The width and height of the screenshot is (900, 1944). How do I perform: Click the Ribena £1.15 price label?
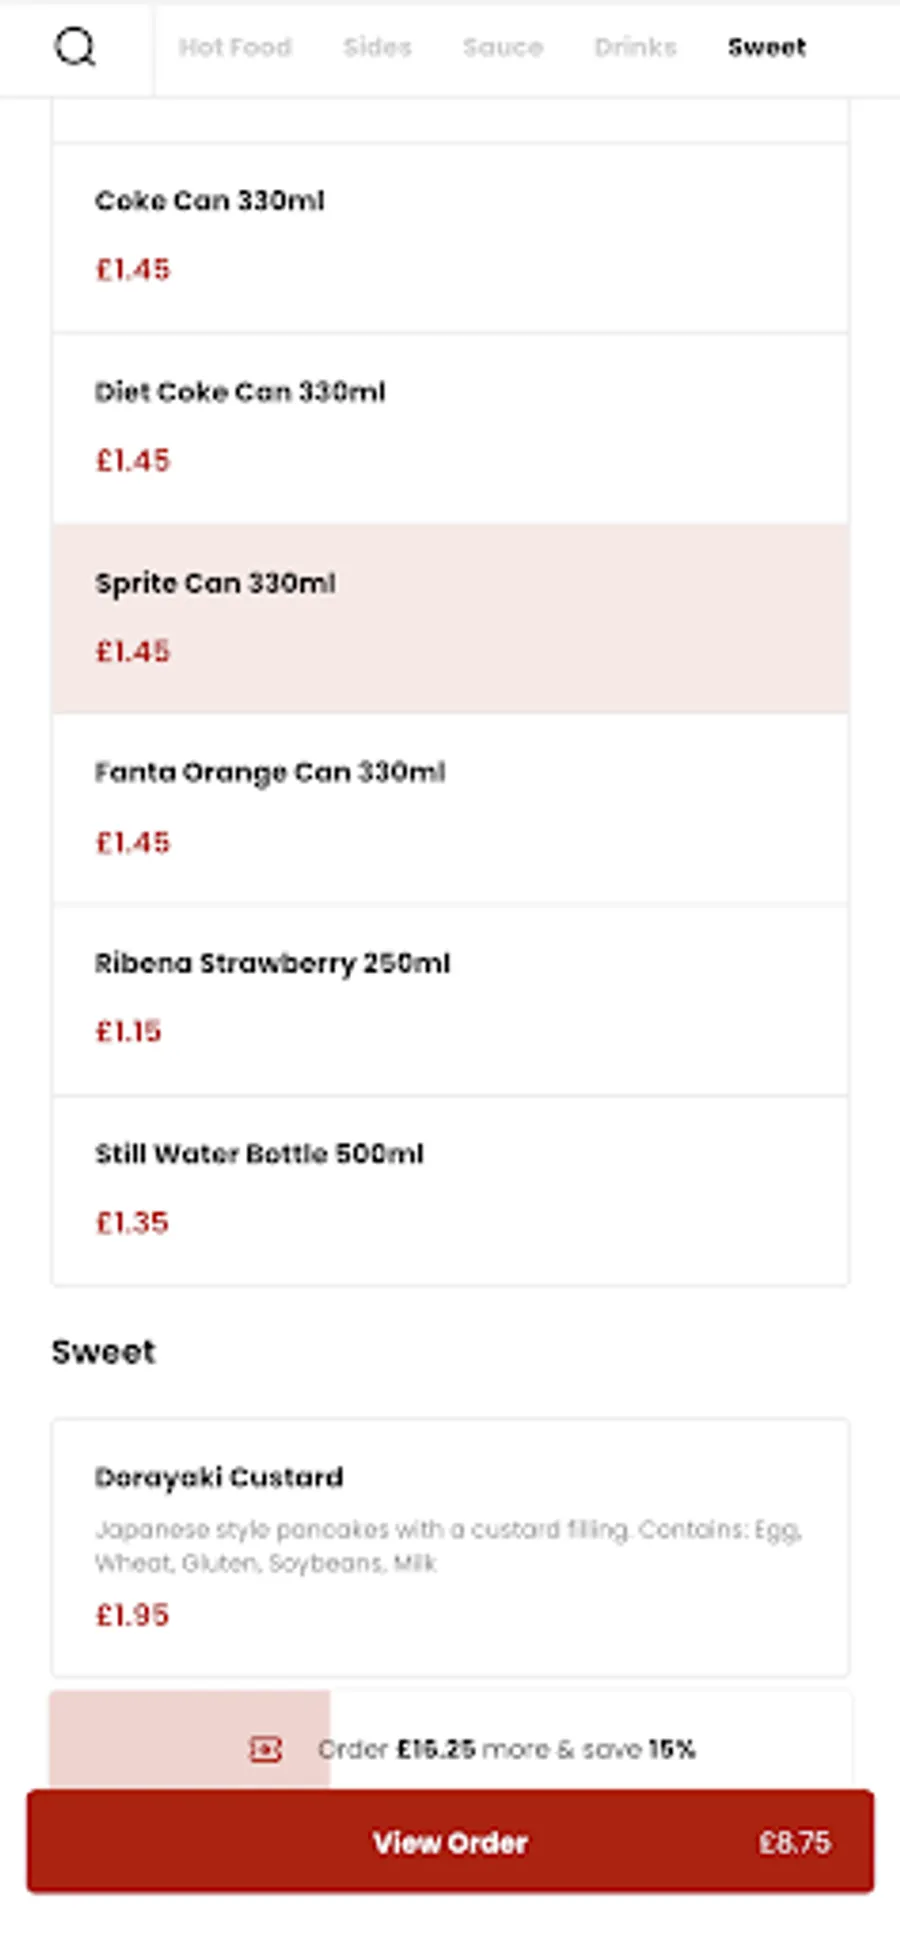128,1031
